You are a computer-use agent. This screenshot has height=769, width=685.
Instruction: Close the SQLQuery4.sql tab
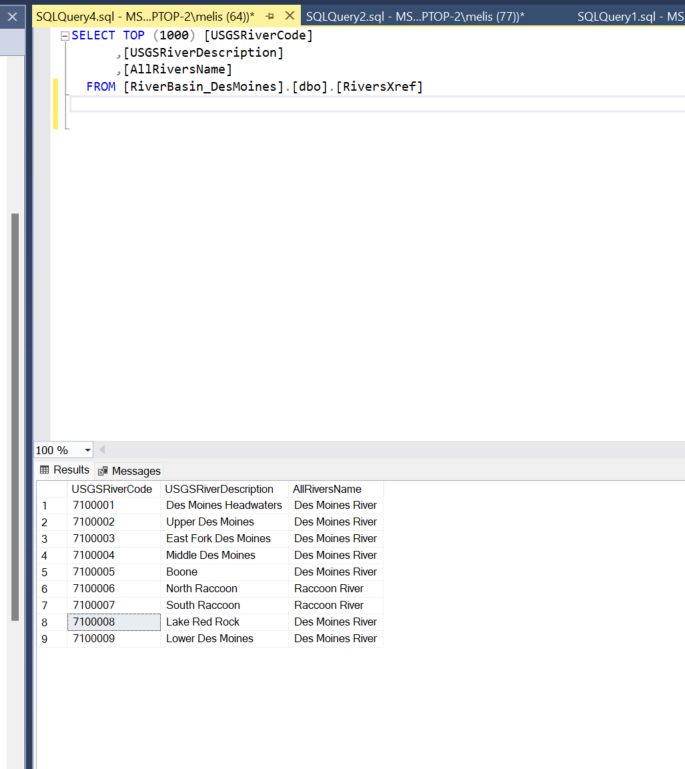290,16
